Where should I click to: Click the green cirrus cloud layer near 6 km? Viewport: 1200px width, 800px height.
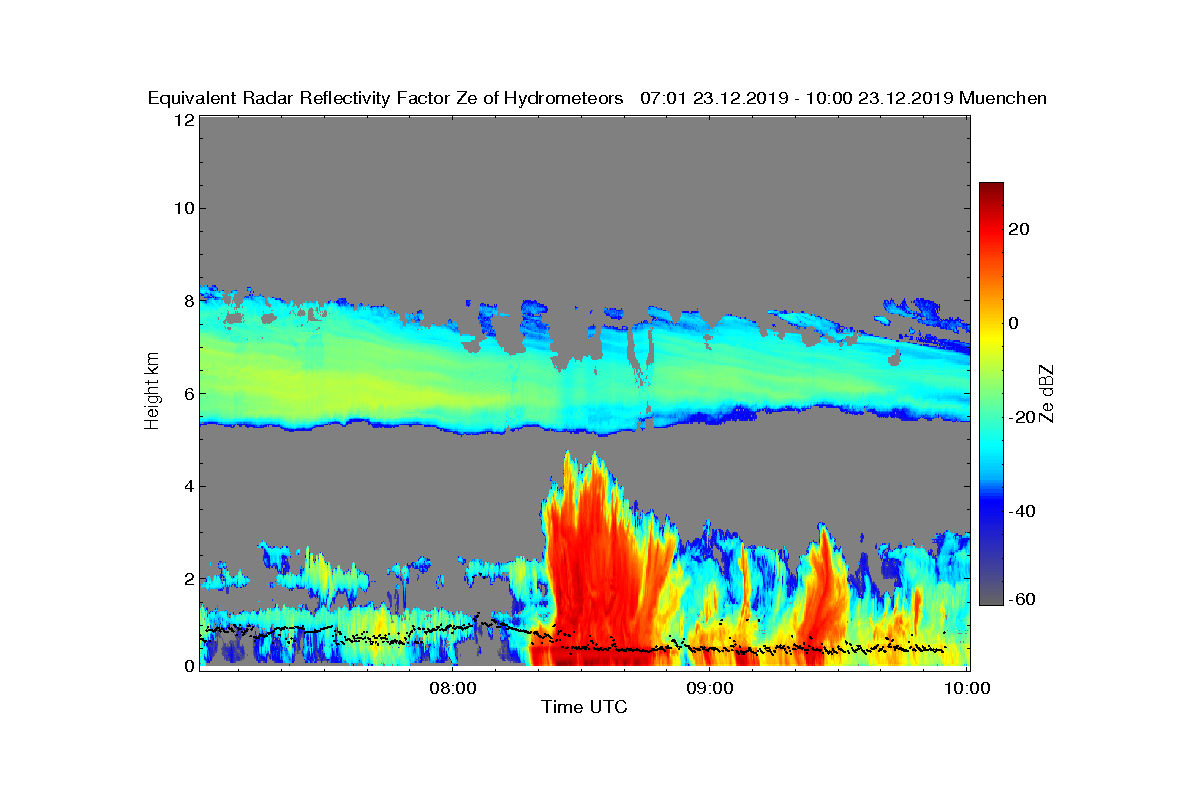[380, 385]
